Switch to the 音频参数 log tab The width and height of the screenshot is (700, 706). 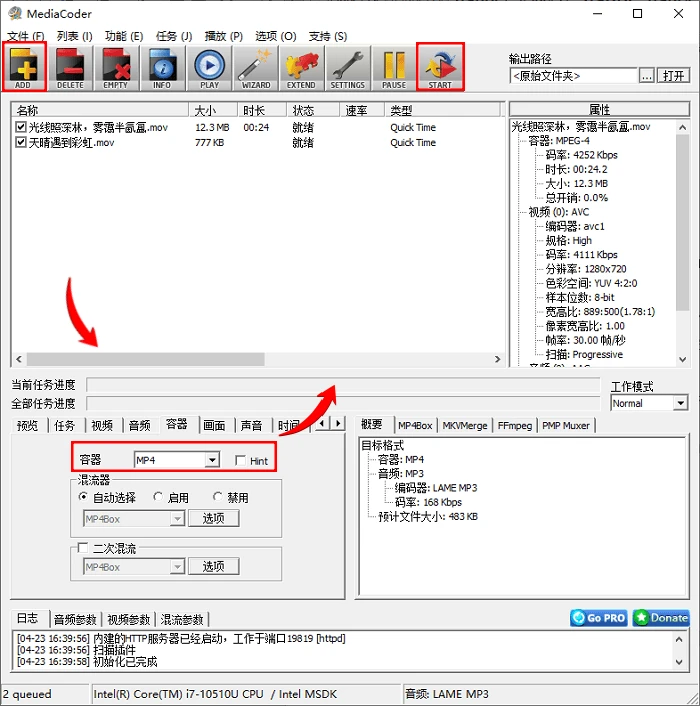[x=75, y=620]
